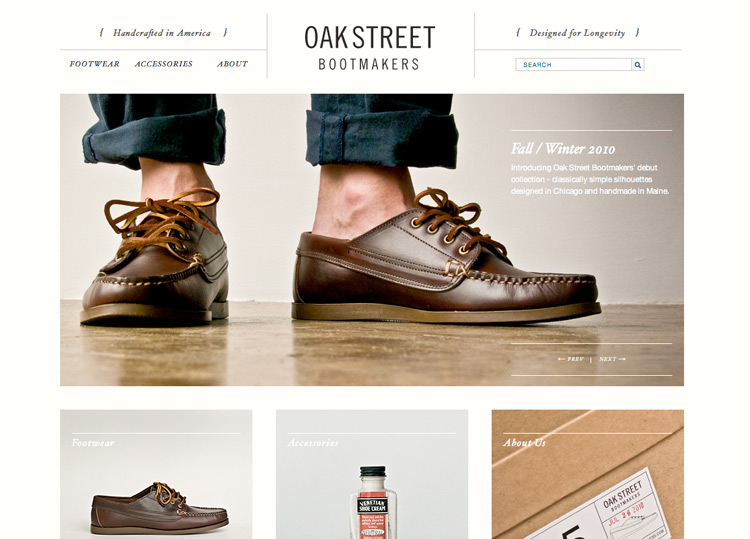Open the Footwear category tile

(x=156, y=474)
